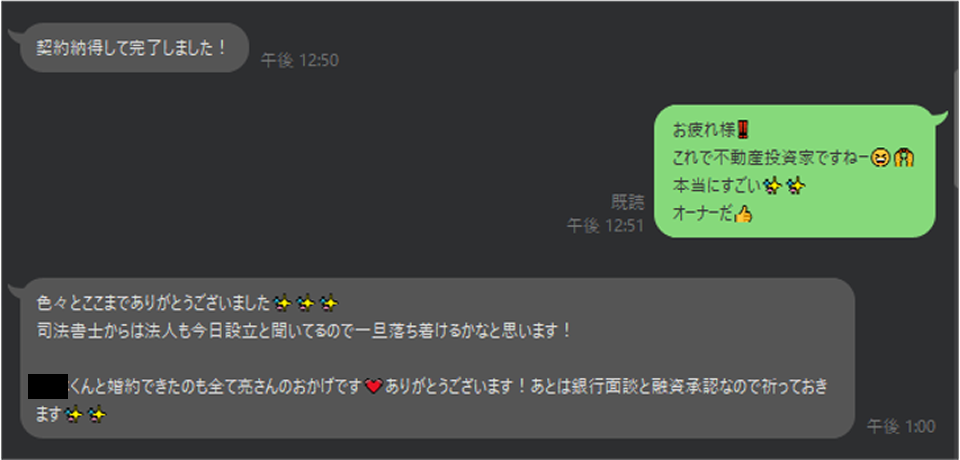Click the 色々とここまで long message bubble
The image size is (960, 460).
coord(437,358)
